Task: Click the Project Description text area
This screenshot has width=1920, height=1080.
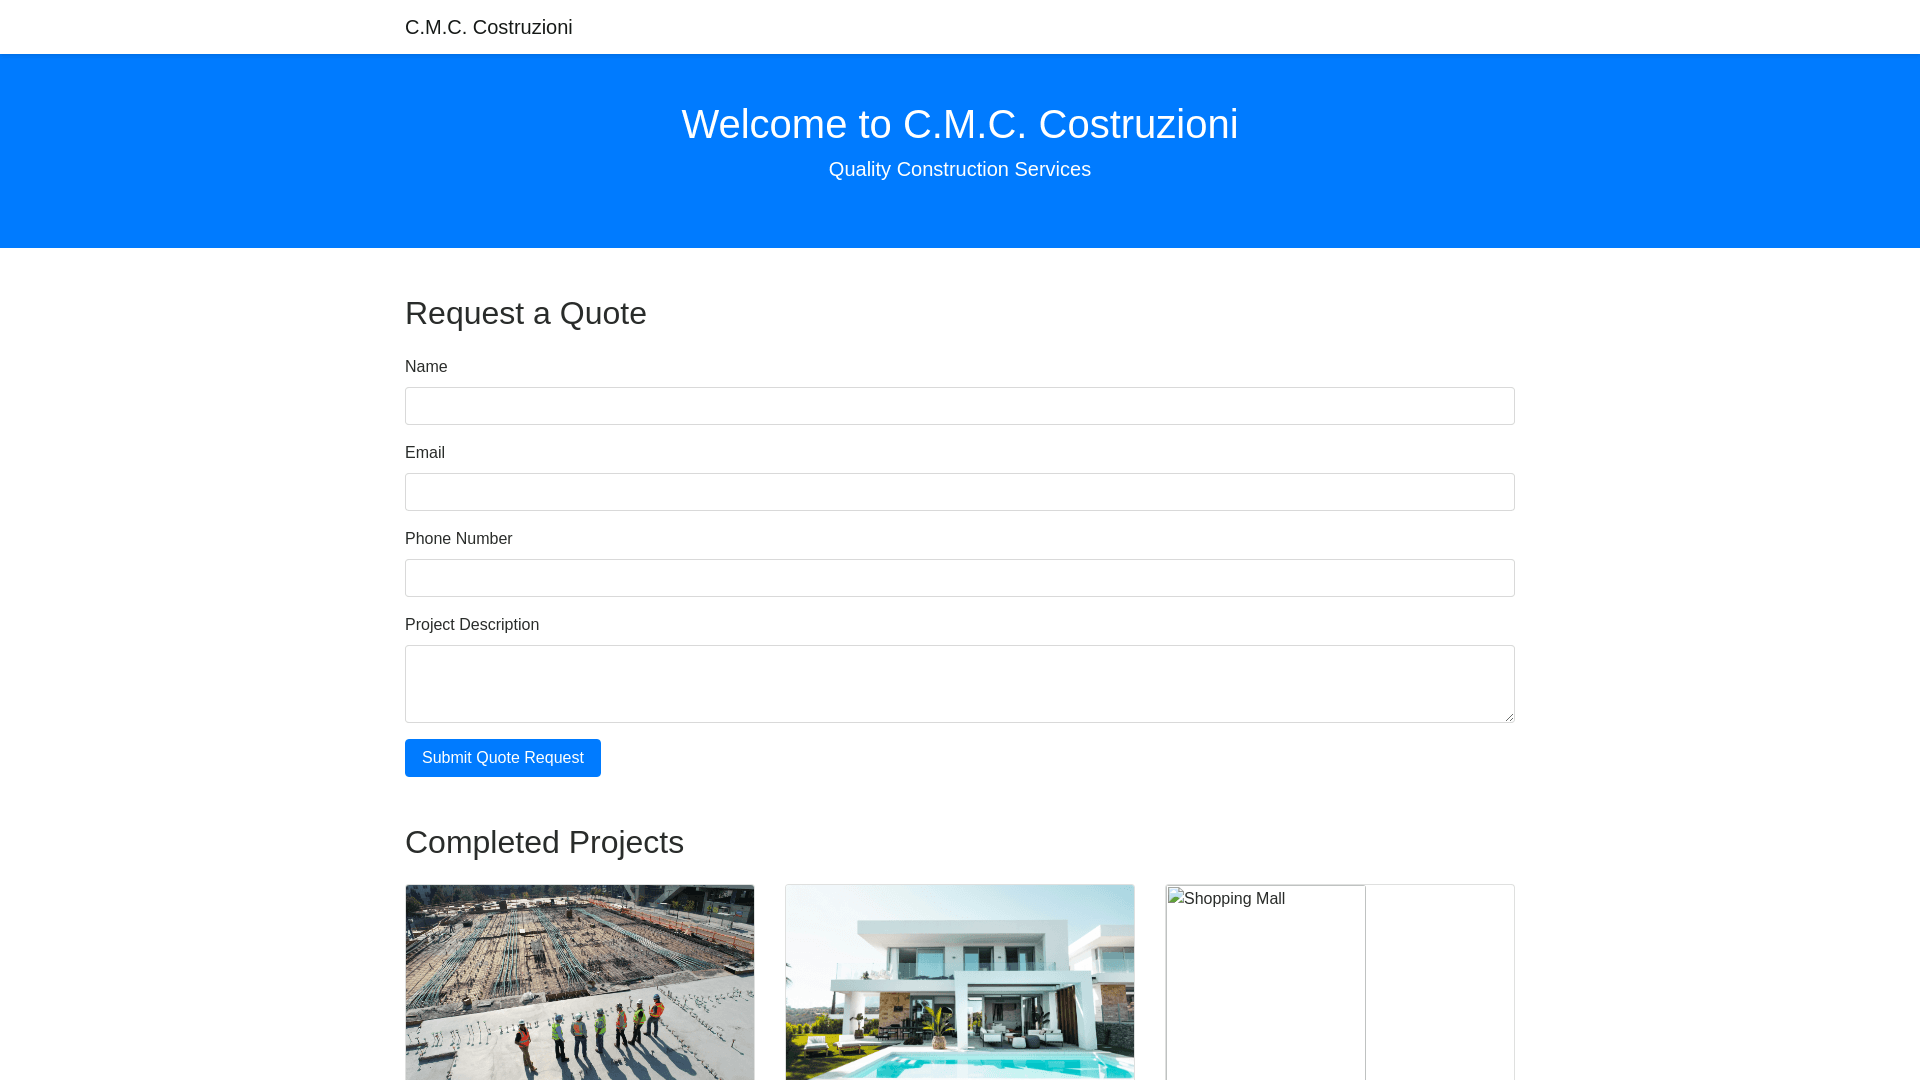Action: coord(959,683)
